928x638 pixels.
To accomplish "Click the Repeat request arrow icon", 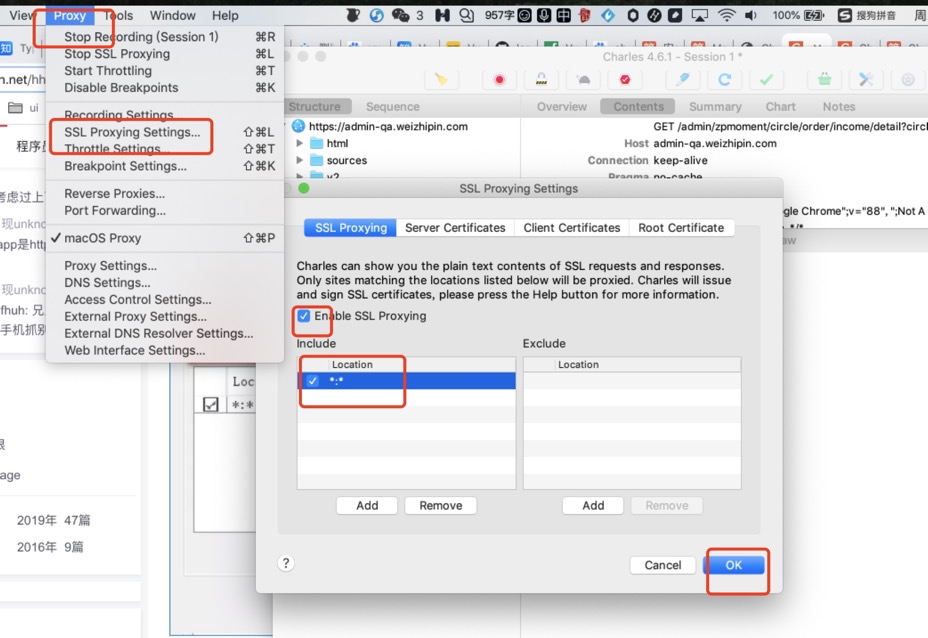I will point(724,80).
